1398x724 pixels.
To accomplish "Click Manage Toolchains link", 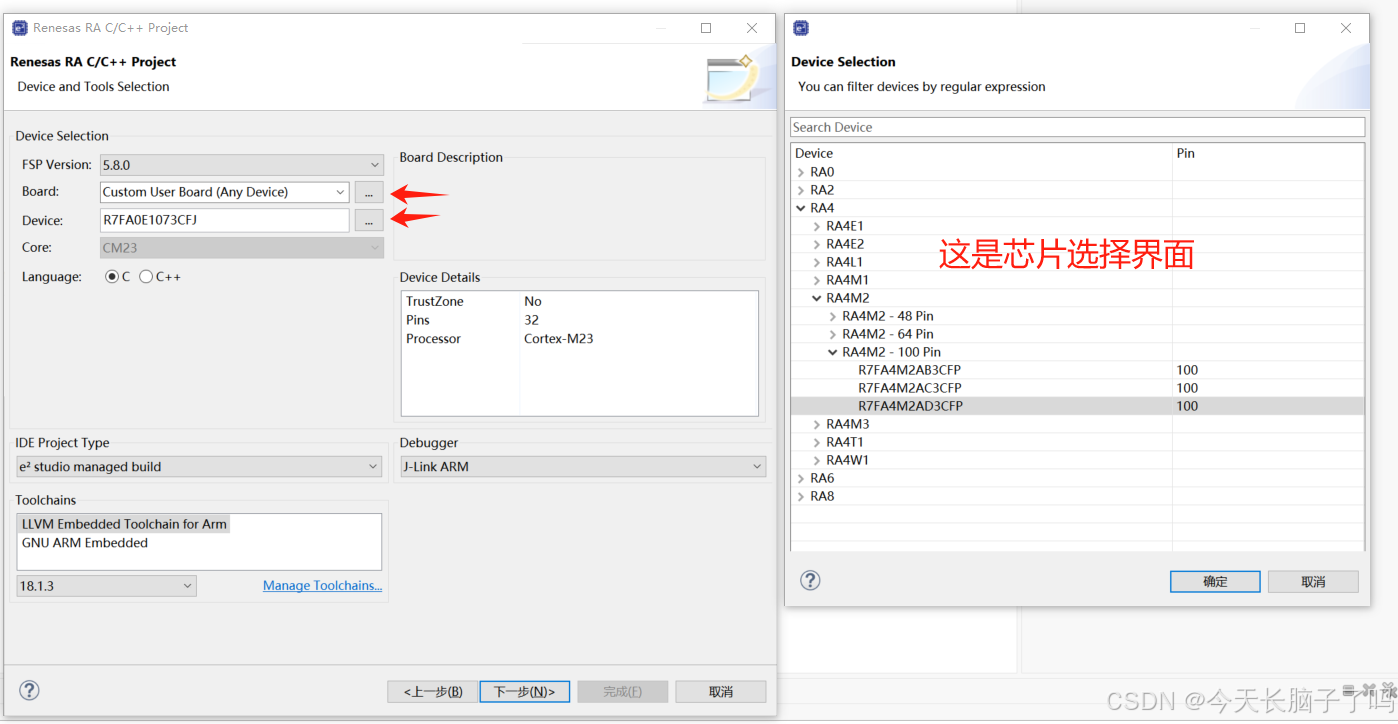I will point(322,586).
